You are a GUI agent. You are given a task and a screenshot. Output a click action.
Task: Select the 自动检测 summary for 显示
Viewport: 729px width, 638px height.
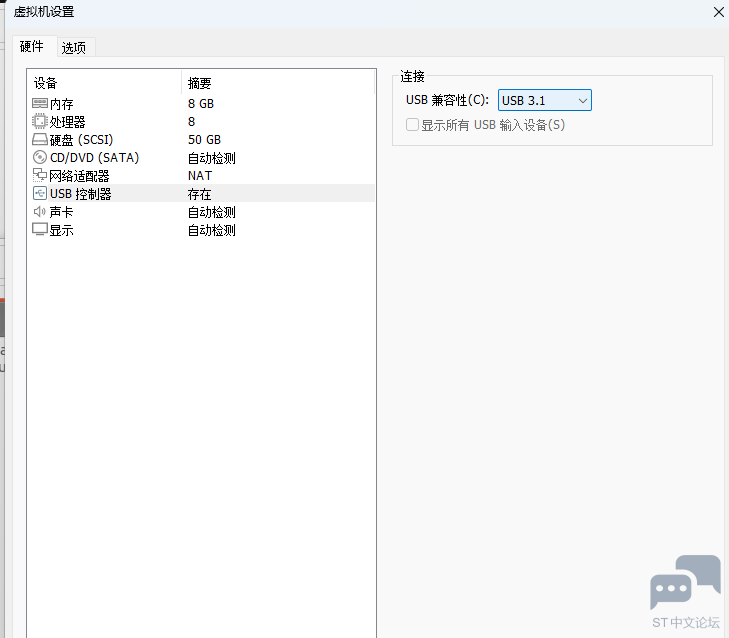212,230
